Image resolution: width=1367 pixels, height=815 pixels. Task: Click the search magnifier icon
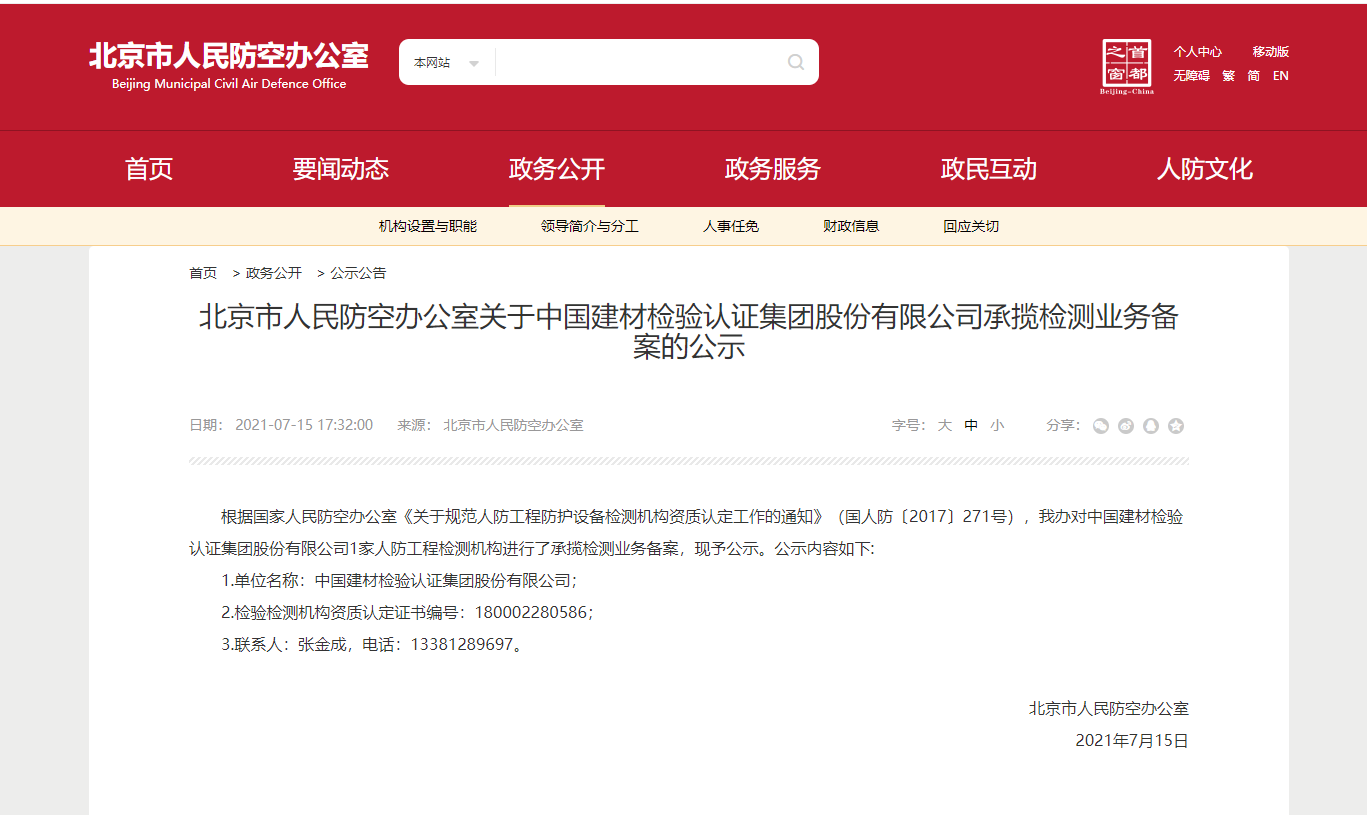coord(796,62)
